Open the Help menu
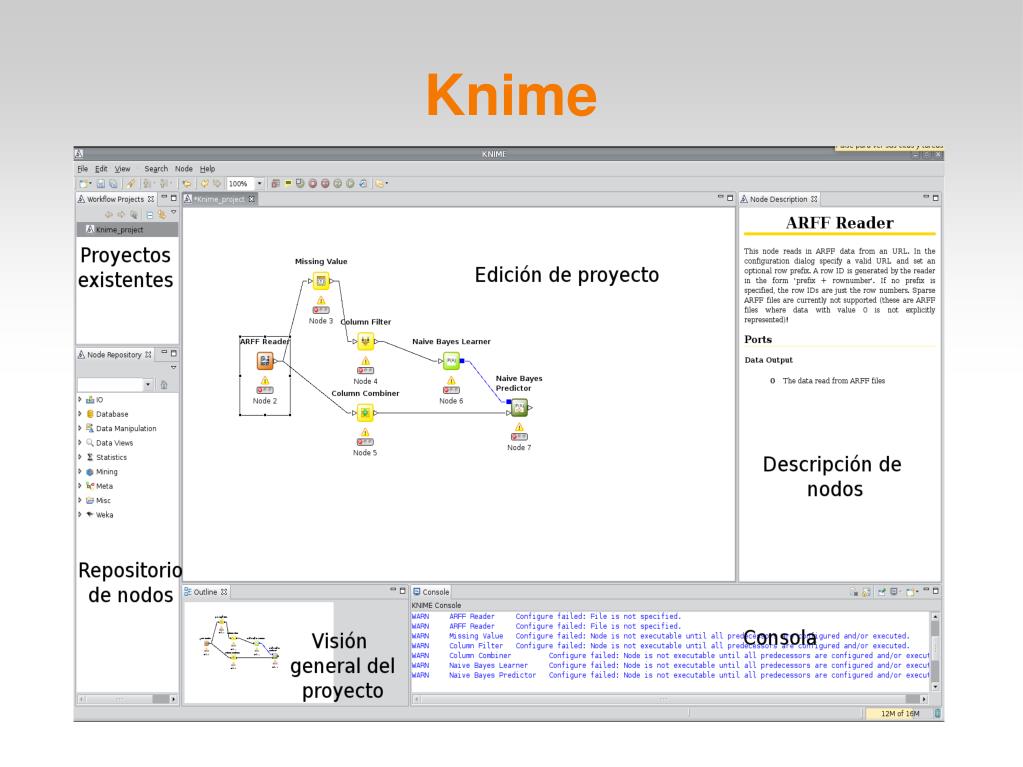Screen dimensions: 1023x767 click(207, 169)
